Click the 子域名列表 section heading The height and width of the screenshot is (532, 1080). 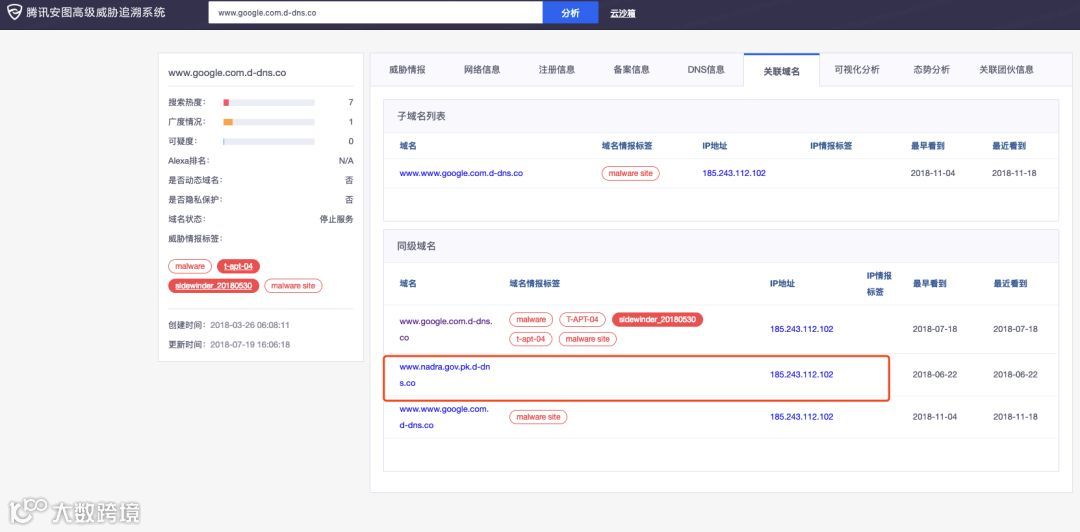tap(422, 116)
